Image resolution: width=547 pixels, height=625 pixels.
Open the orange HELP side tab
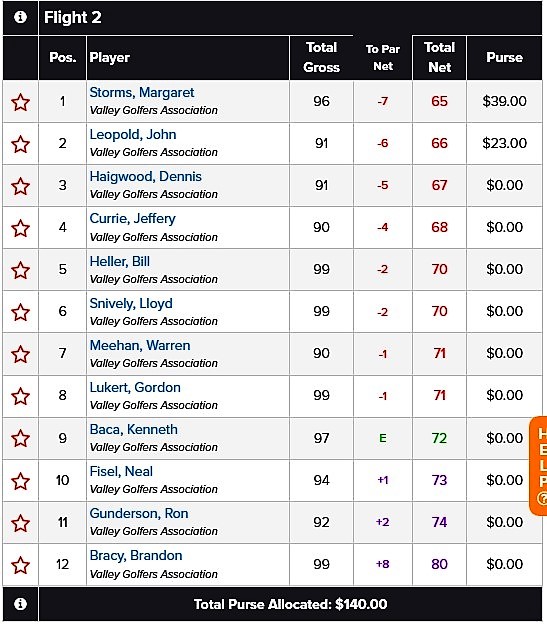click(539, 466)
